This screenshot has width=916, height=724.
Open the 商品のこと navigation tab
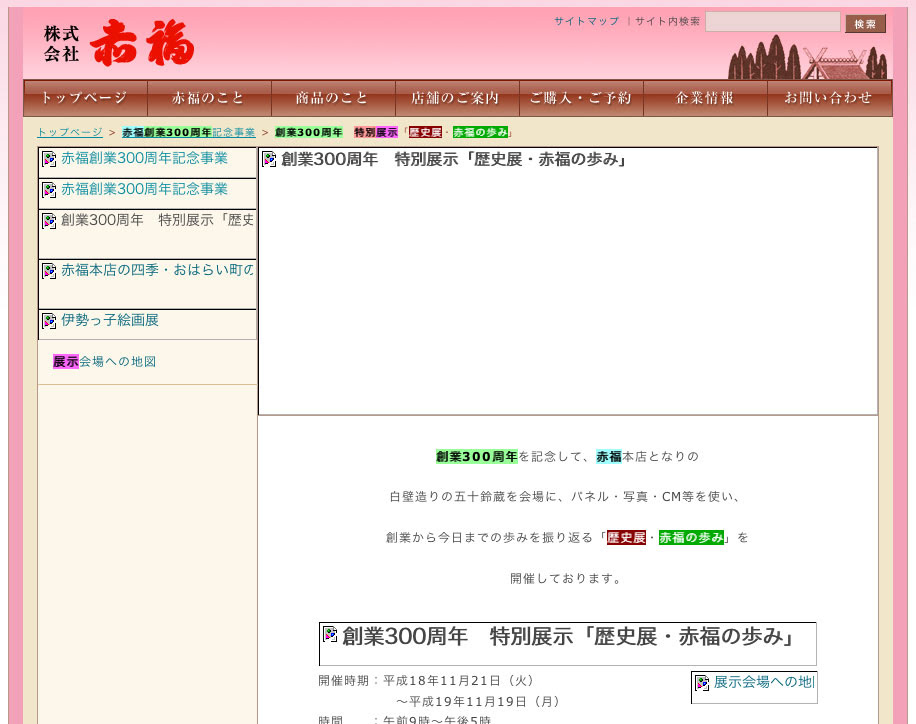tap(333, 98)
